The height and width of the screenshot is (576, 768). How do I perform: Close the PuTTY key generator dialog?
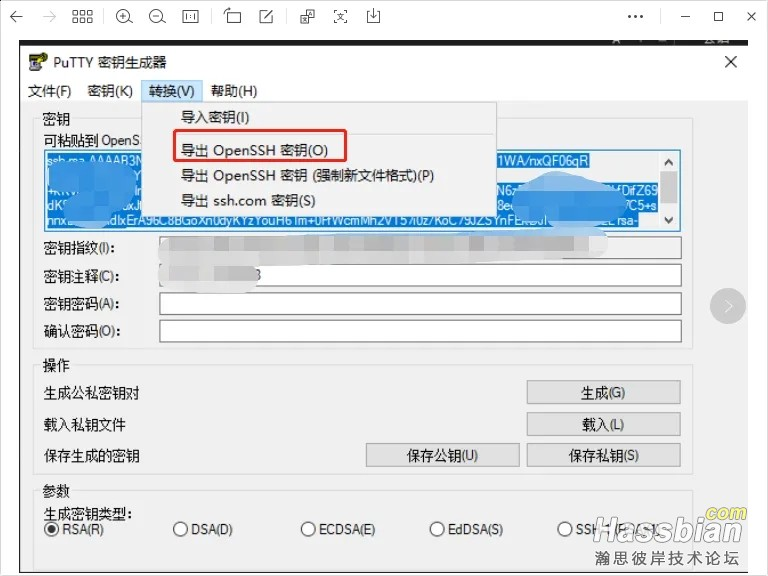(x=731, y=62)
